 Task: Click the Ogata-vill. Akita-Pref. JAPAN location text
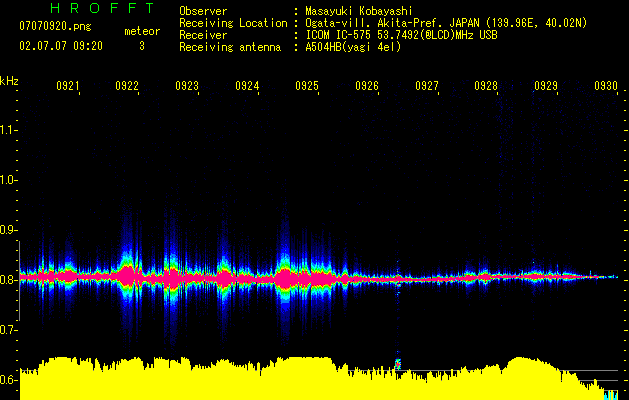[x=446, y=23]
